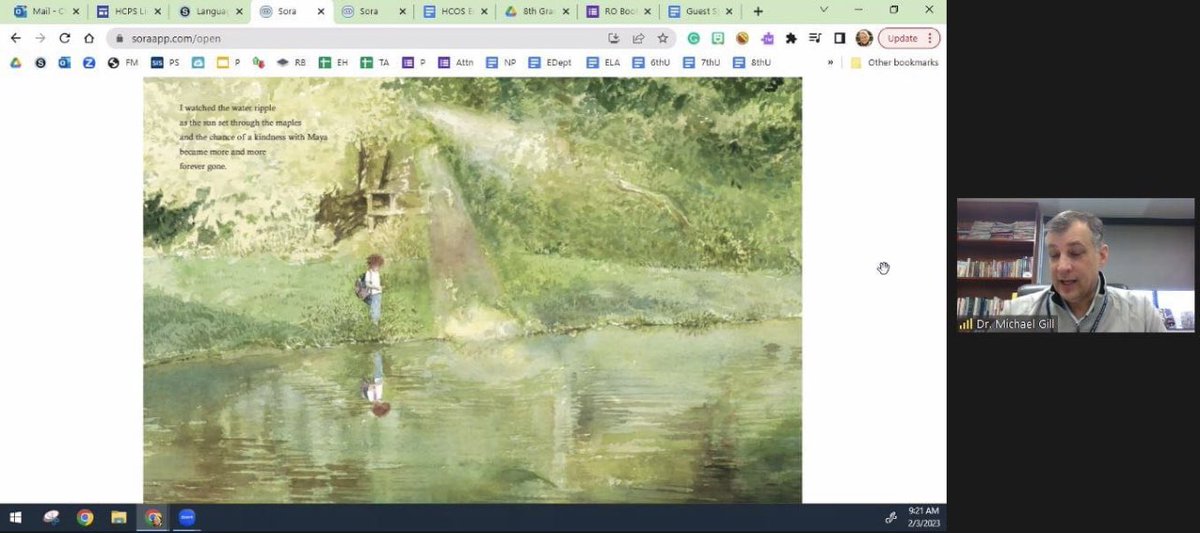Image resolution: width=1200 pixels, height=533 pixels.
Task: Open the Chrome profile avatar
Action: 864,38
